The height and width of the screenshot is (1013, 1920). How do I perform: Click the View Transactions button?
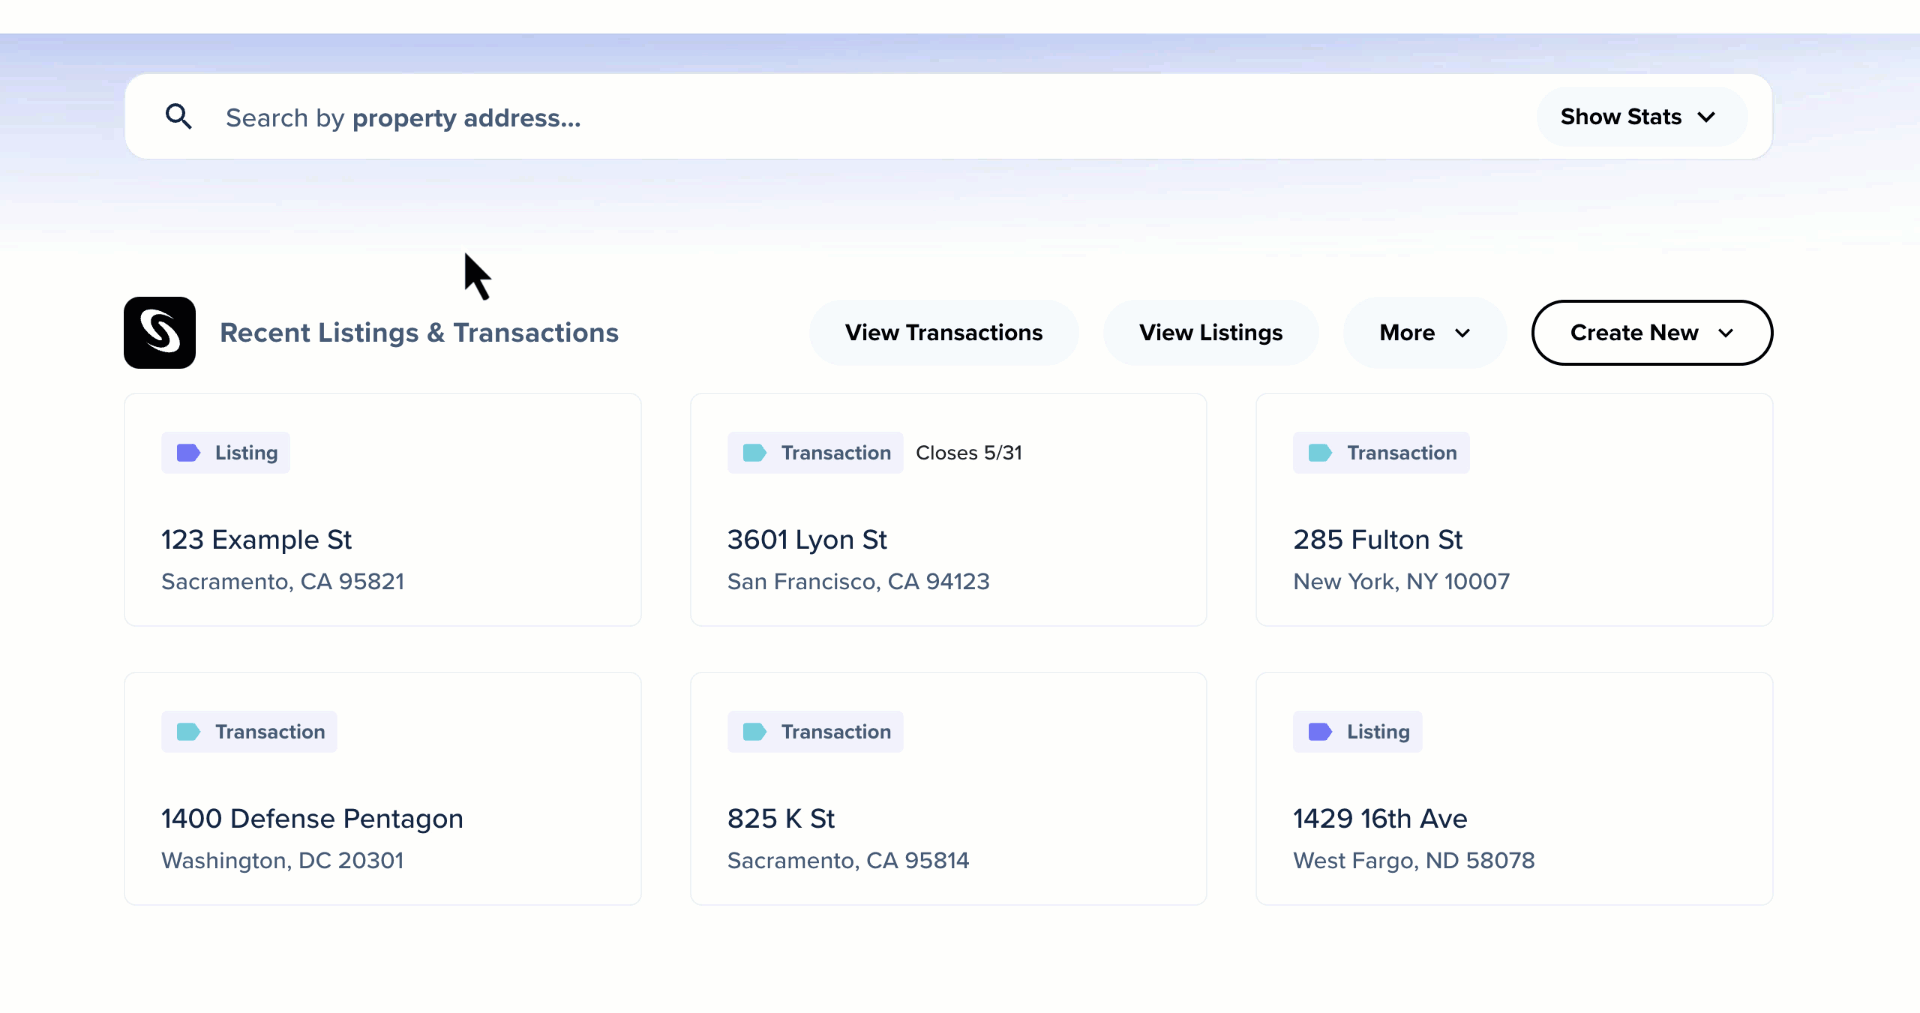(x=943, y=333)
